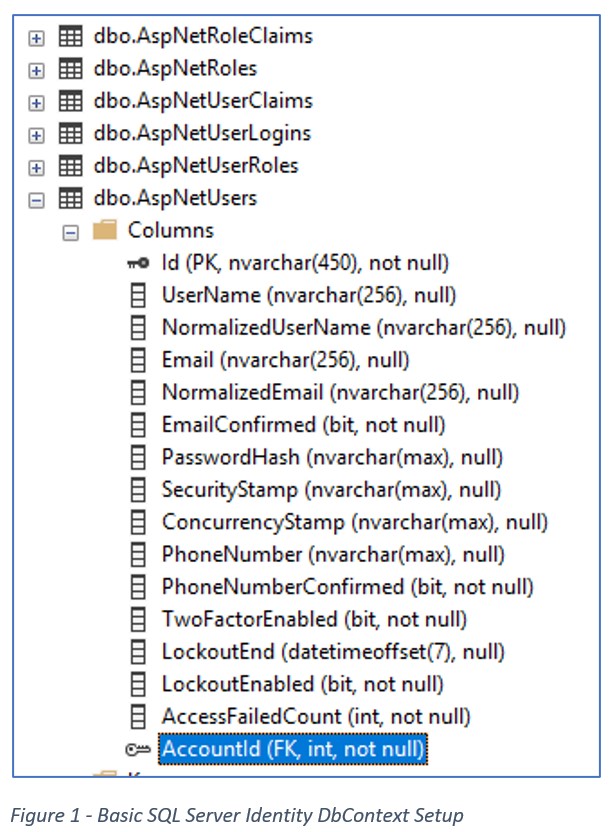Click the table icon next to dbo.AspNetUserLogins
616x832 pixels.
(x=70, y=134)
